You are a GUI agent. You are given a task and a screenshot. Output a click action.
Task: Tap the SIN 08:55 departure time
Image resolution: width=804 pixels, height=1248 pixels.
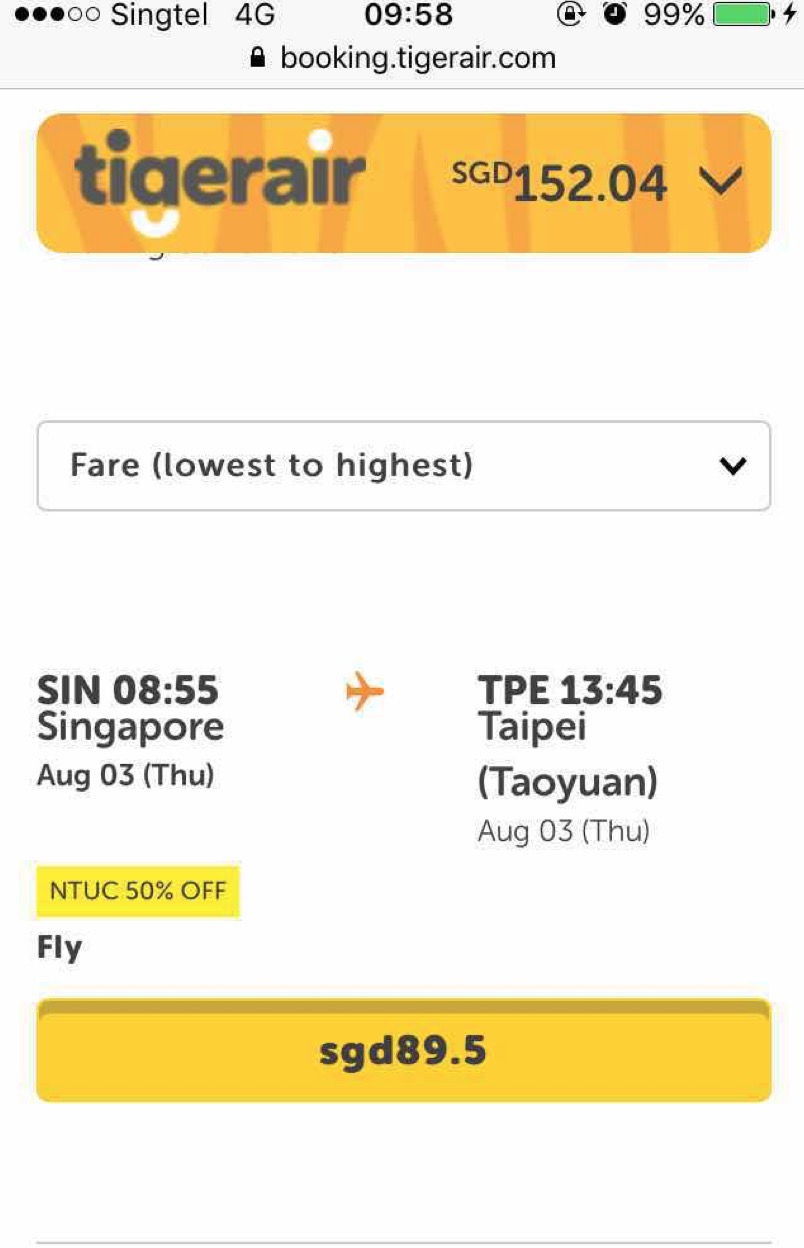coord(128,690)
